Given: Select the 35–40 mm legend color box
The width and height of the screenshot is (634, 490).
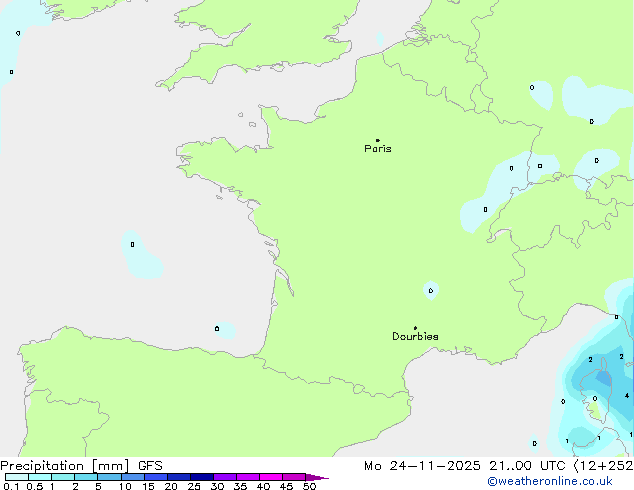Looking at the screenshot, I should [248, 477].
